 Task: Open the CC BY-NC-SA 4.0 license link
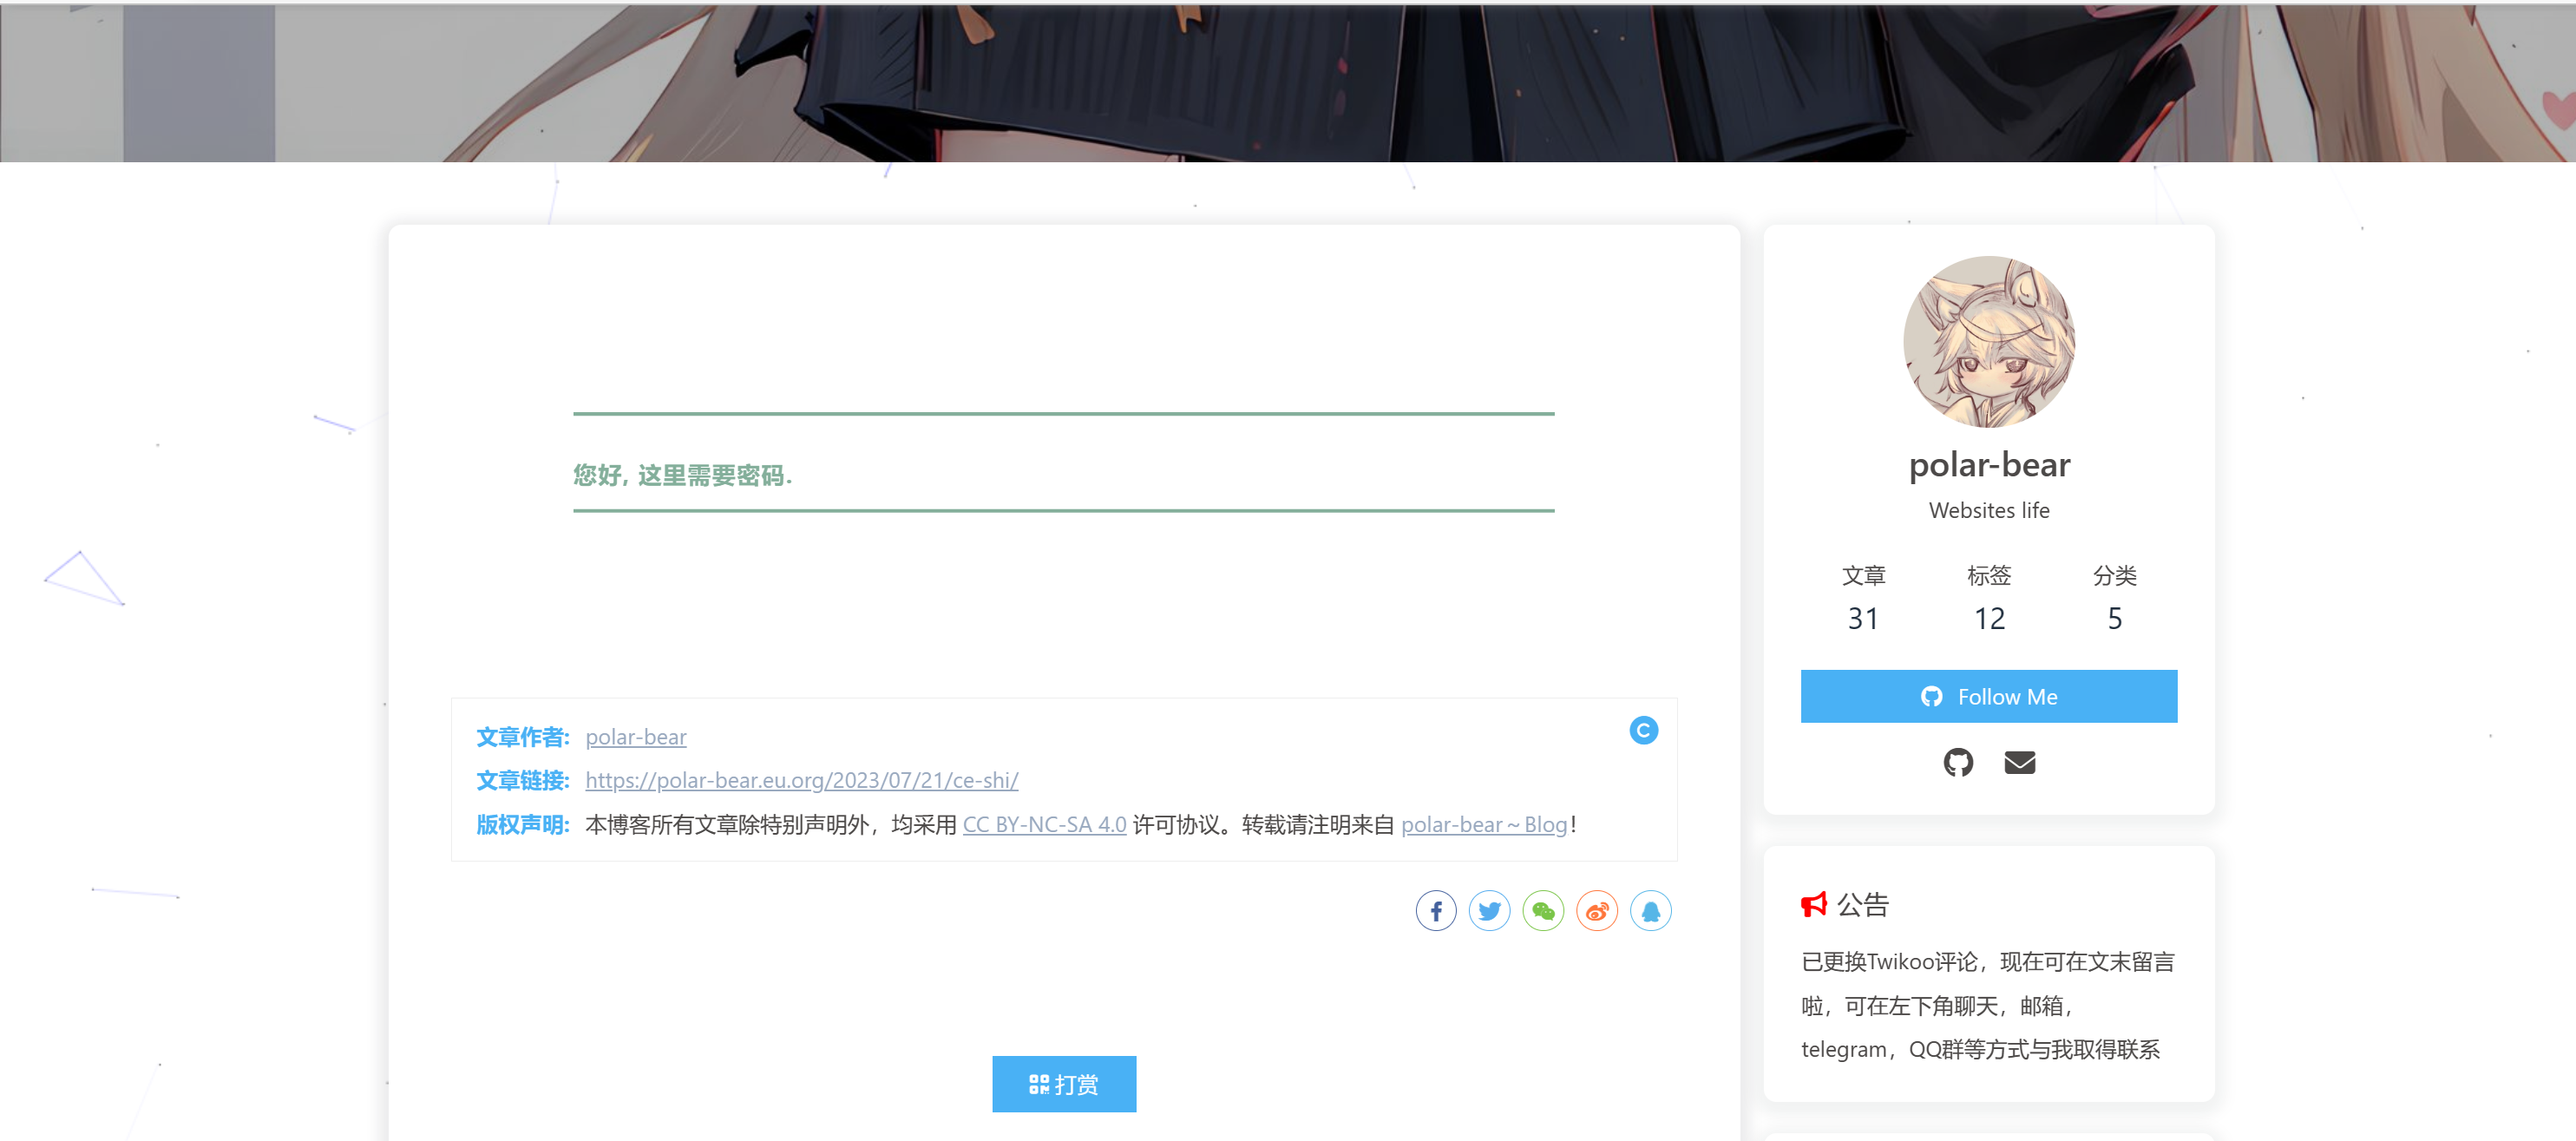[x=1044, y=825]
